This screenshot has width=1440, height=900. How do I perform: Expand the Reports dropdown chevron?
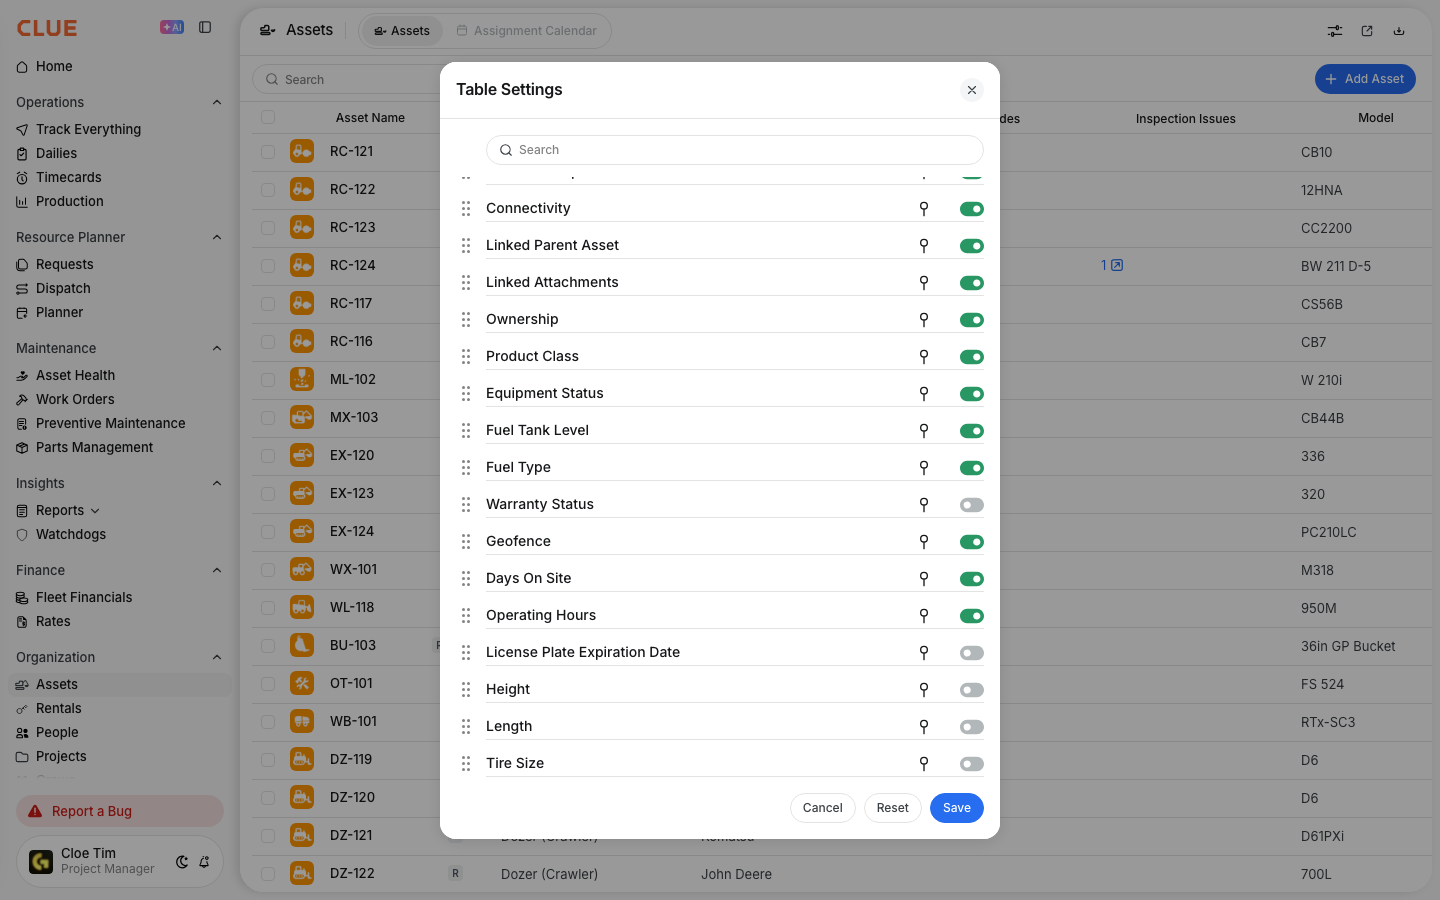[95, 511]
